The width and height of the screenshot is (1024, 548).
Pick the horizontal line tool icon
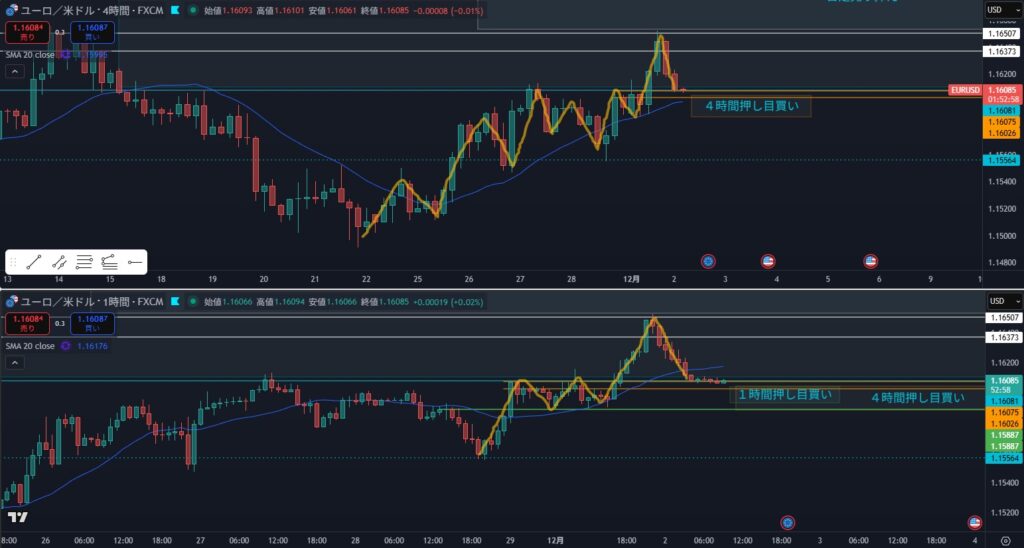pyautogui.click(x=134, y=262)
